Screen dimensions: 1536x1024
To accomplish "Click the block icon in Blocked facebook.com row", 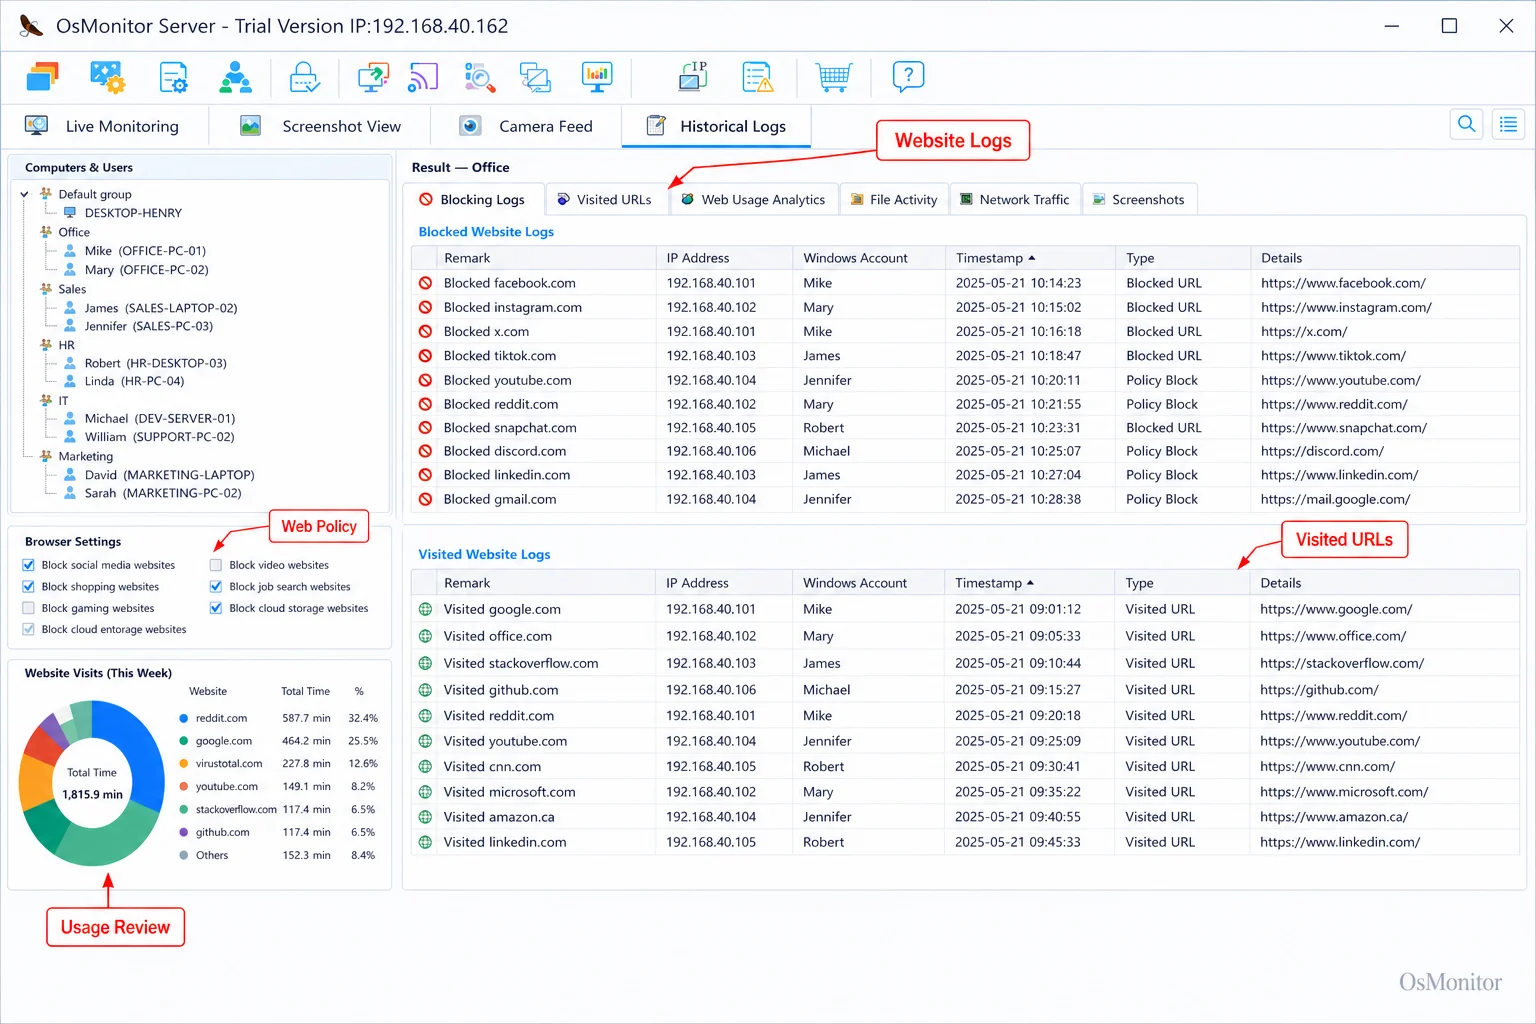I will (x=425, y=283).
